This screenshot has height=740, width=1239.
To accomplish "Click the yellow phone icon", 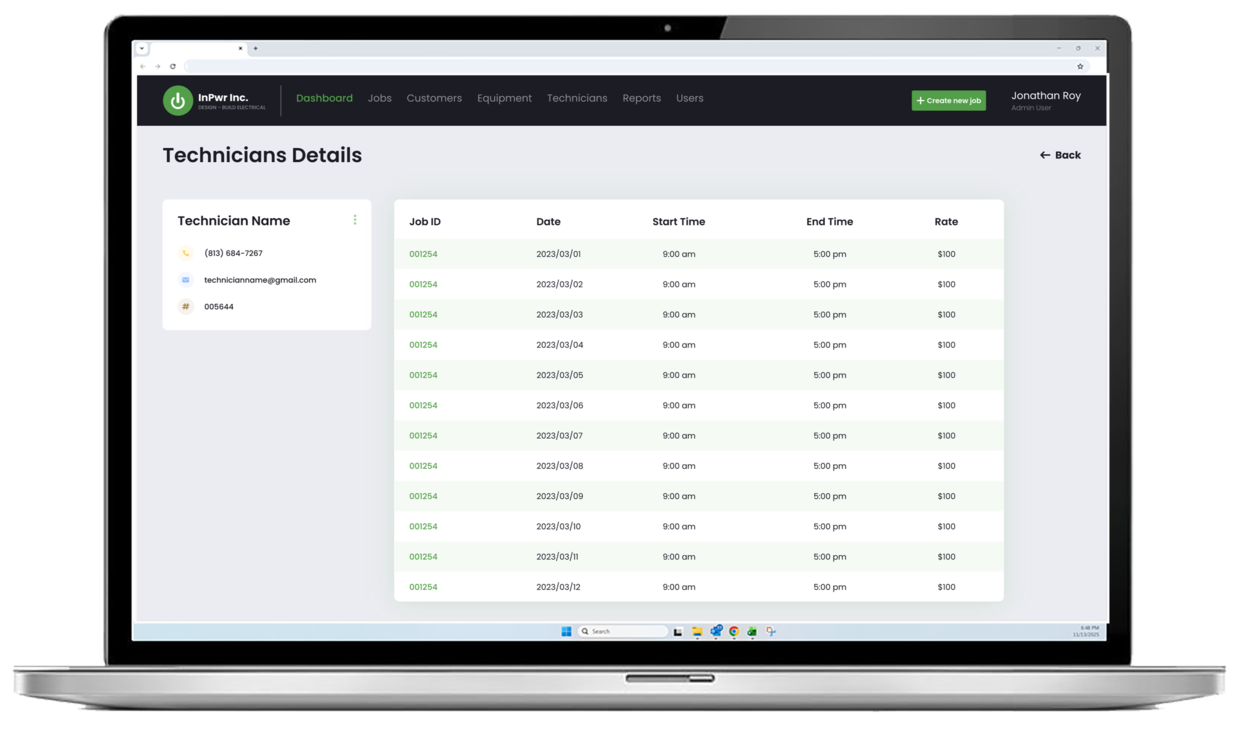I will 185,254.
